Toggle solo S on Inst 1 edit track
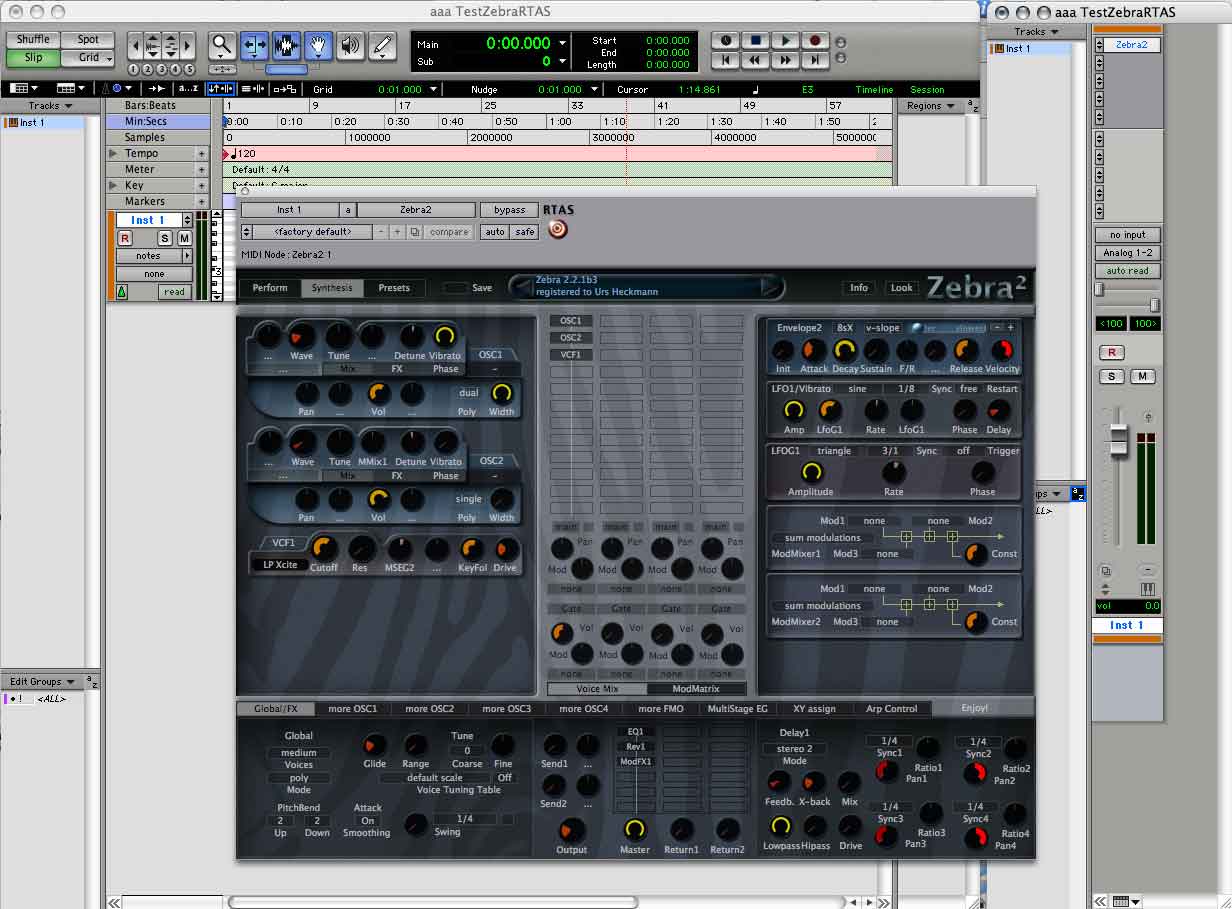This screenshot has width=1232, height=909. tap(165, 238)
